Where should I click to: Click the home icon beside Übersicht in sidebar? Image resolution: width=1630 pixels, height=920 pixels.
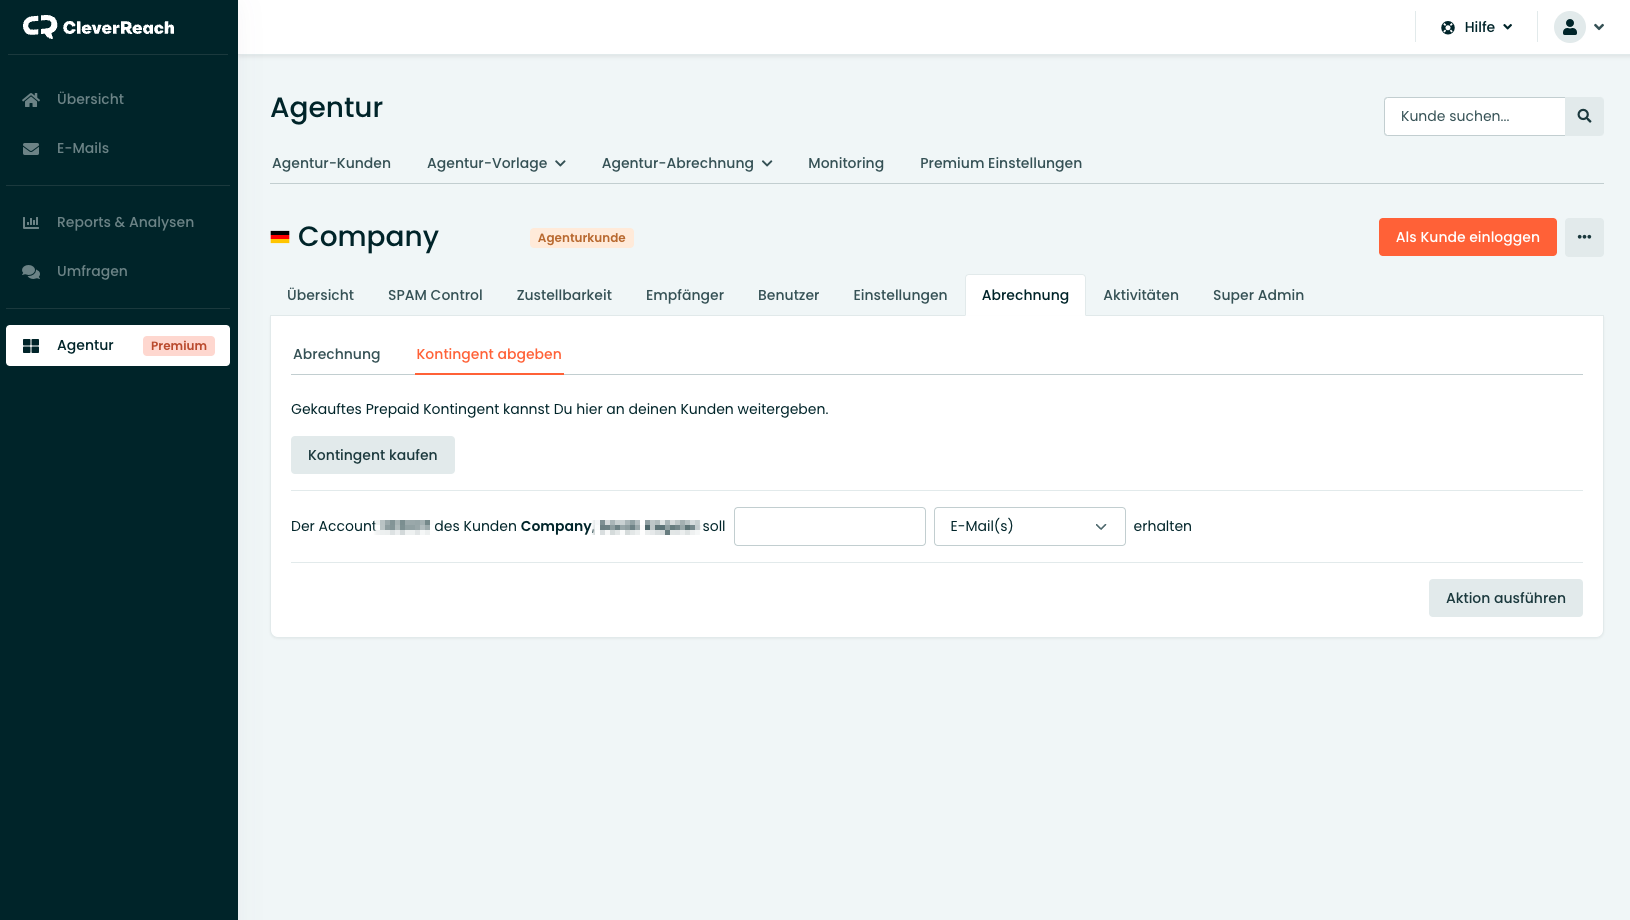[31, 99]
